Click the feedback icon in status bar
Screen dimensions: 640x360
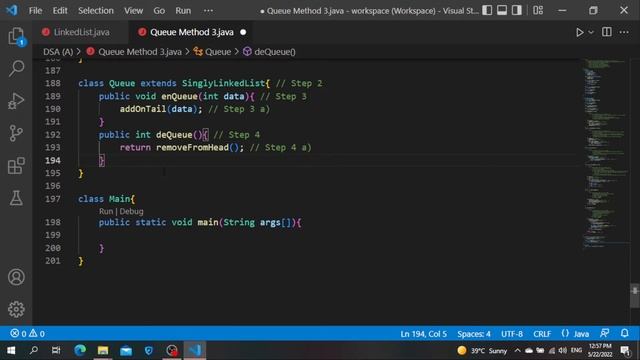pos(604,333)
